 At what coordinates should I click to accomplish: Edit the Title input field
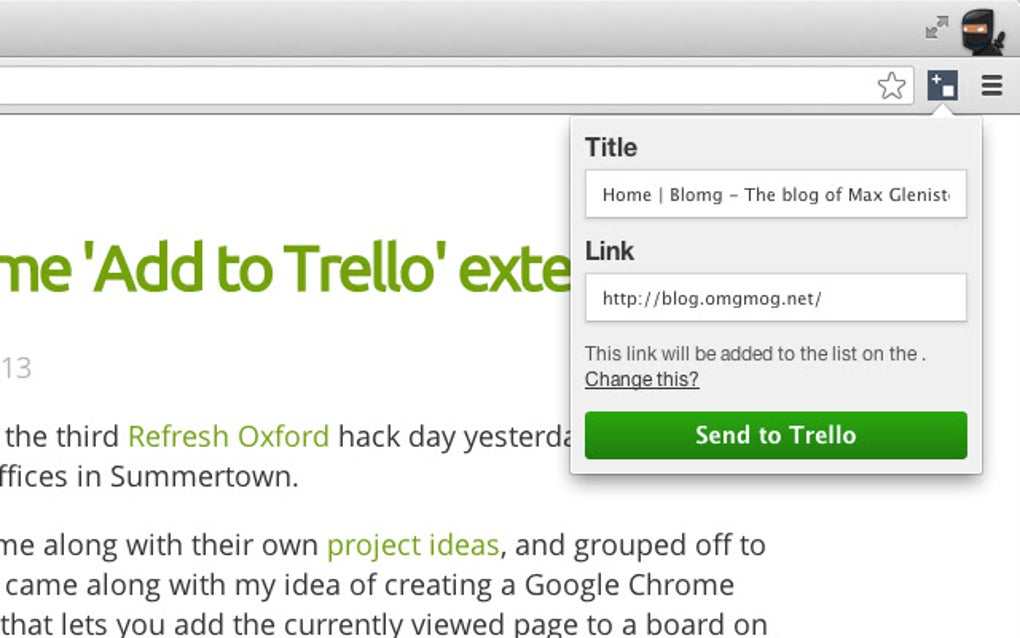click(x=775, y=194)
